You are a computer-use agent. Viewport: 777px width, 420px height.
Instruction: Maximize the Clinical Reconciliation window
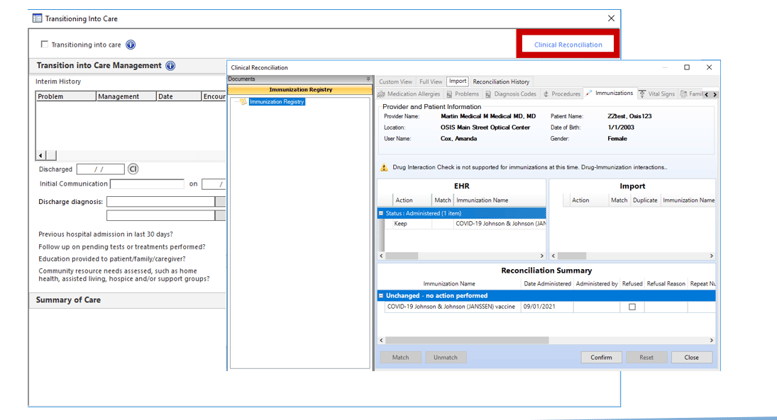[687, 67]
